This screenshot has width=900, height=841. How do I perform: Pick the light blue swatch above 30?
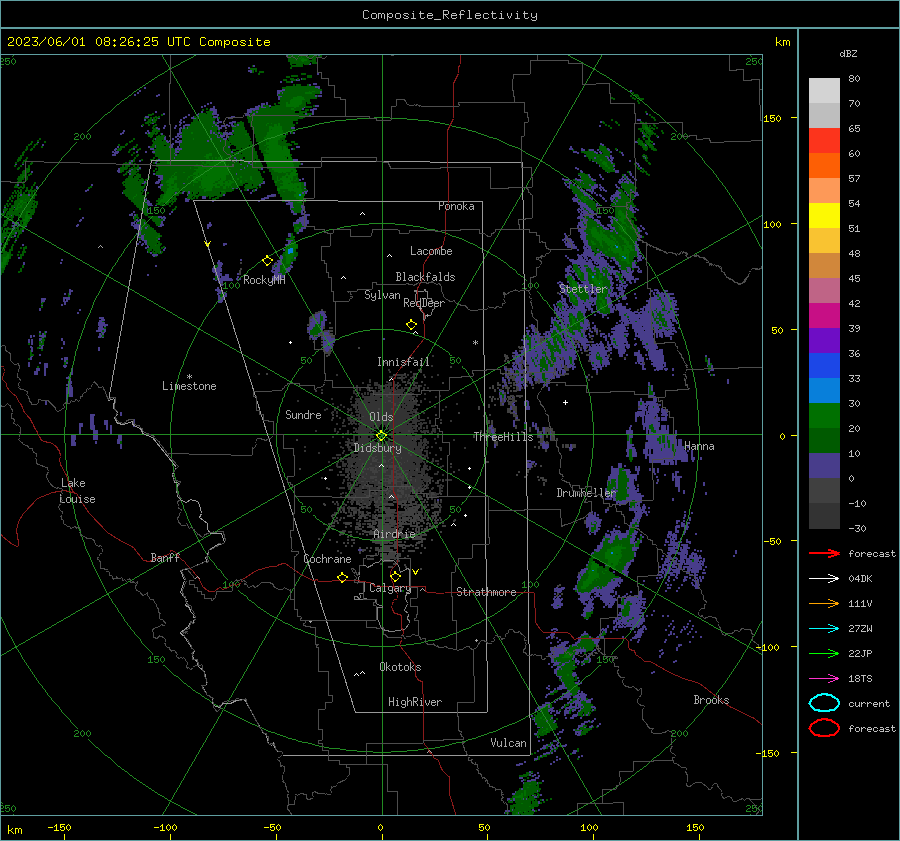pyautogui.click(x=824, y=390)
